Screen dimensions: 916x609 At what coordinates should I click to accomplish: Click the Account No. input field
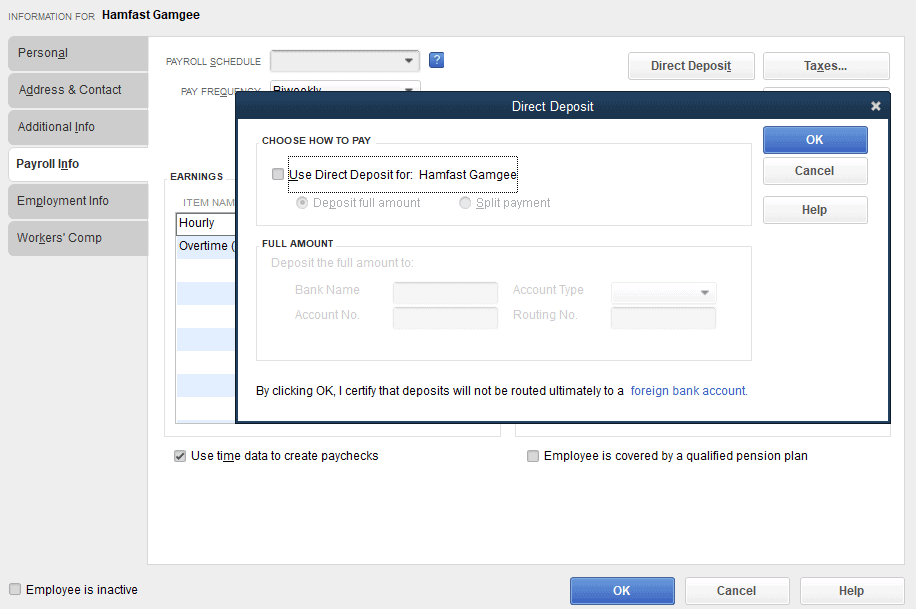coord(445,318)
